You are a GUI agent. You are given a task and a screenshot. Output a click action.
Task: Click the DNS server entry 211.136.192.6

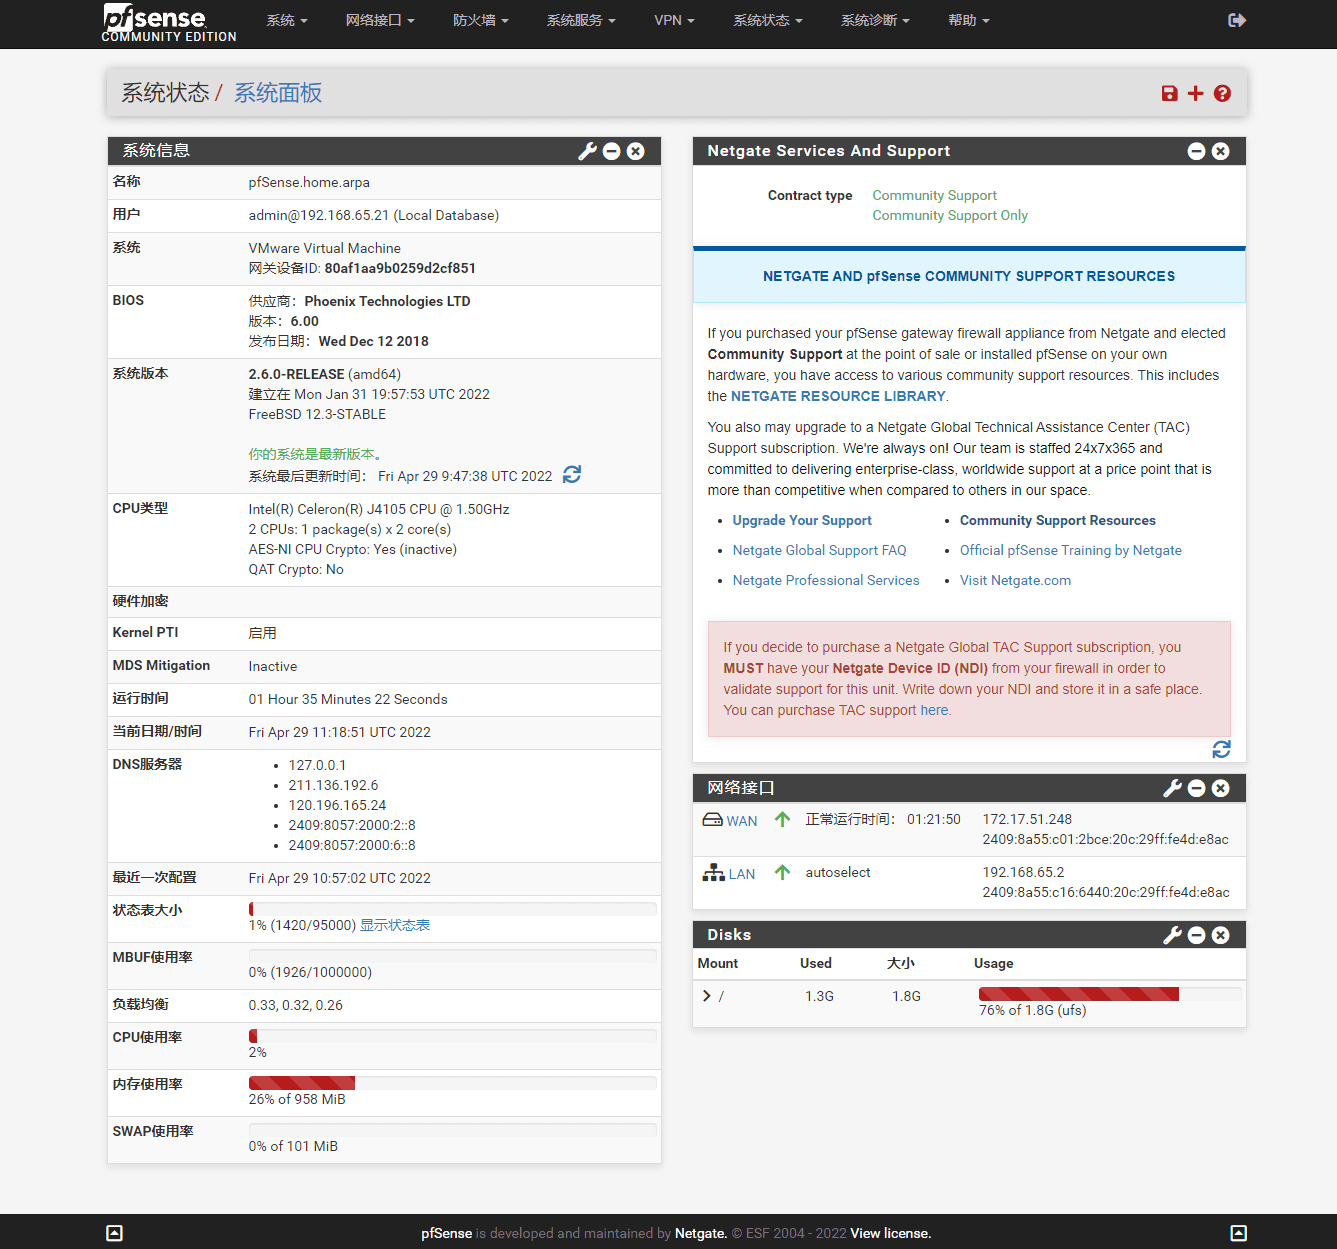click(x=333, y=785)
